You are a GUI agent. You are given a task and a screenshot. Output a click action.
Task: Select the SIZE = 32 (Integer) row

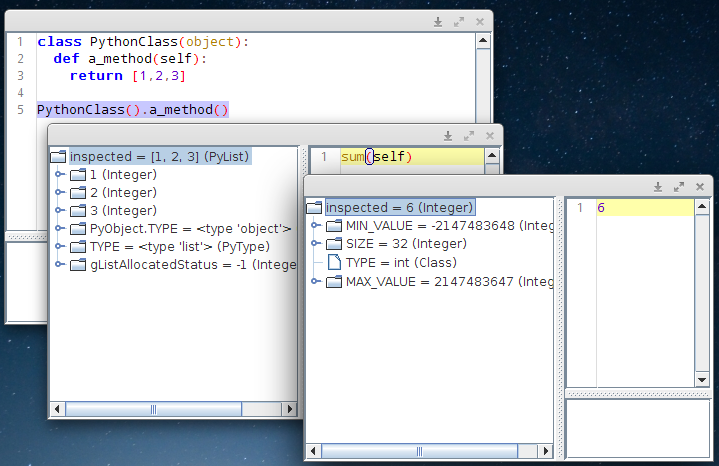(406, 244)
